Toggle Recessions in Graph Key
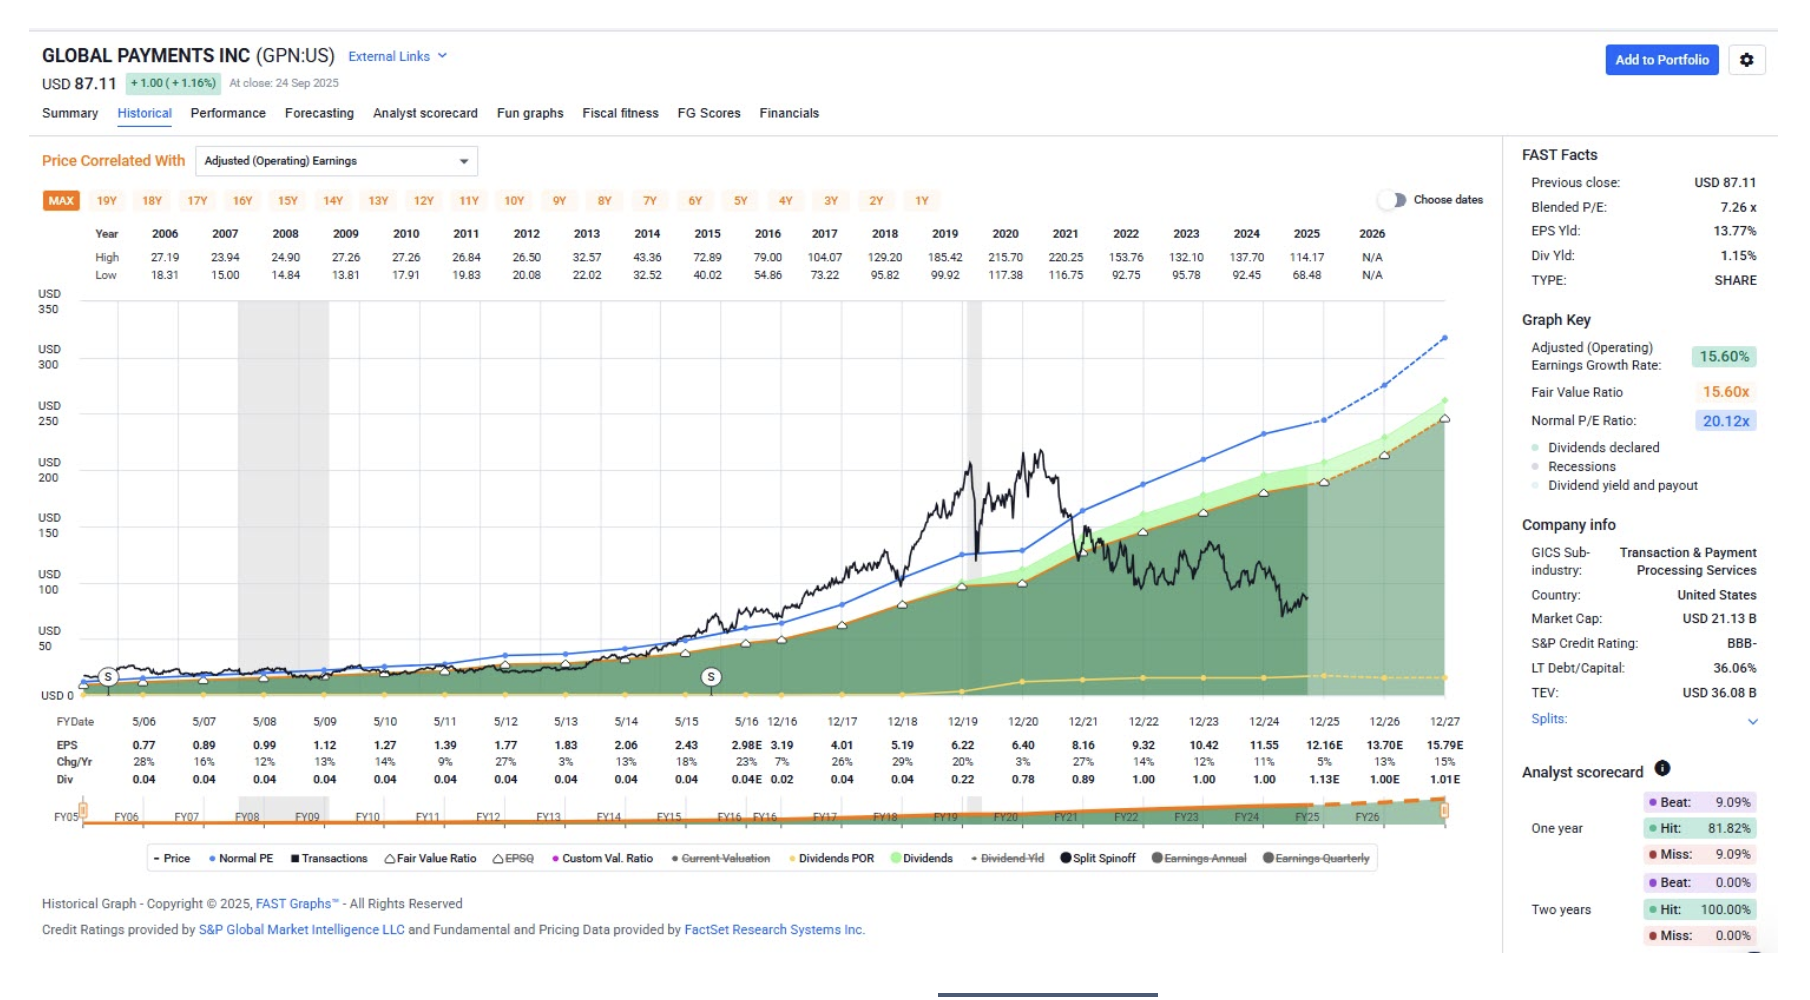 pos(1573,466)
